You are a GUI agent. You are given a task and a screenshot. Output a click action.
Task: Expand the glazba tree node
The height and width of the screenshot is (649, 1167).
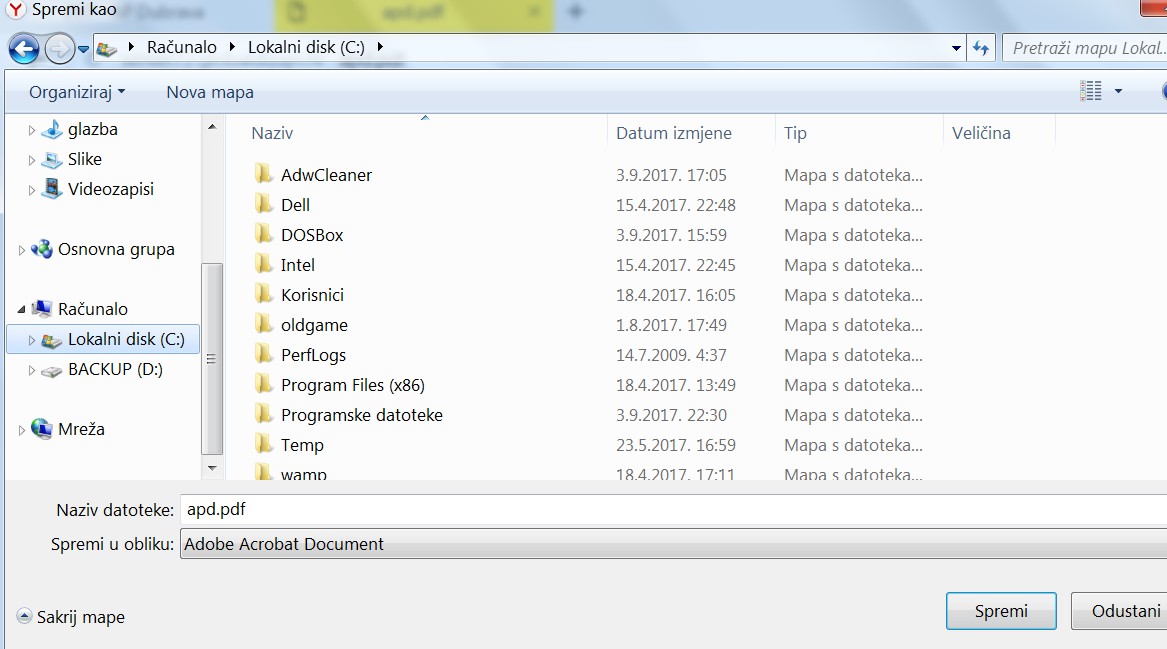[x=32, y=130]
